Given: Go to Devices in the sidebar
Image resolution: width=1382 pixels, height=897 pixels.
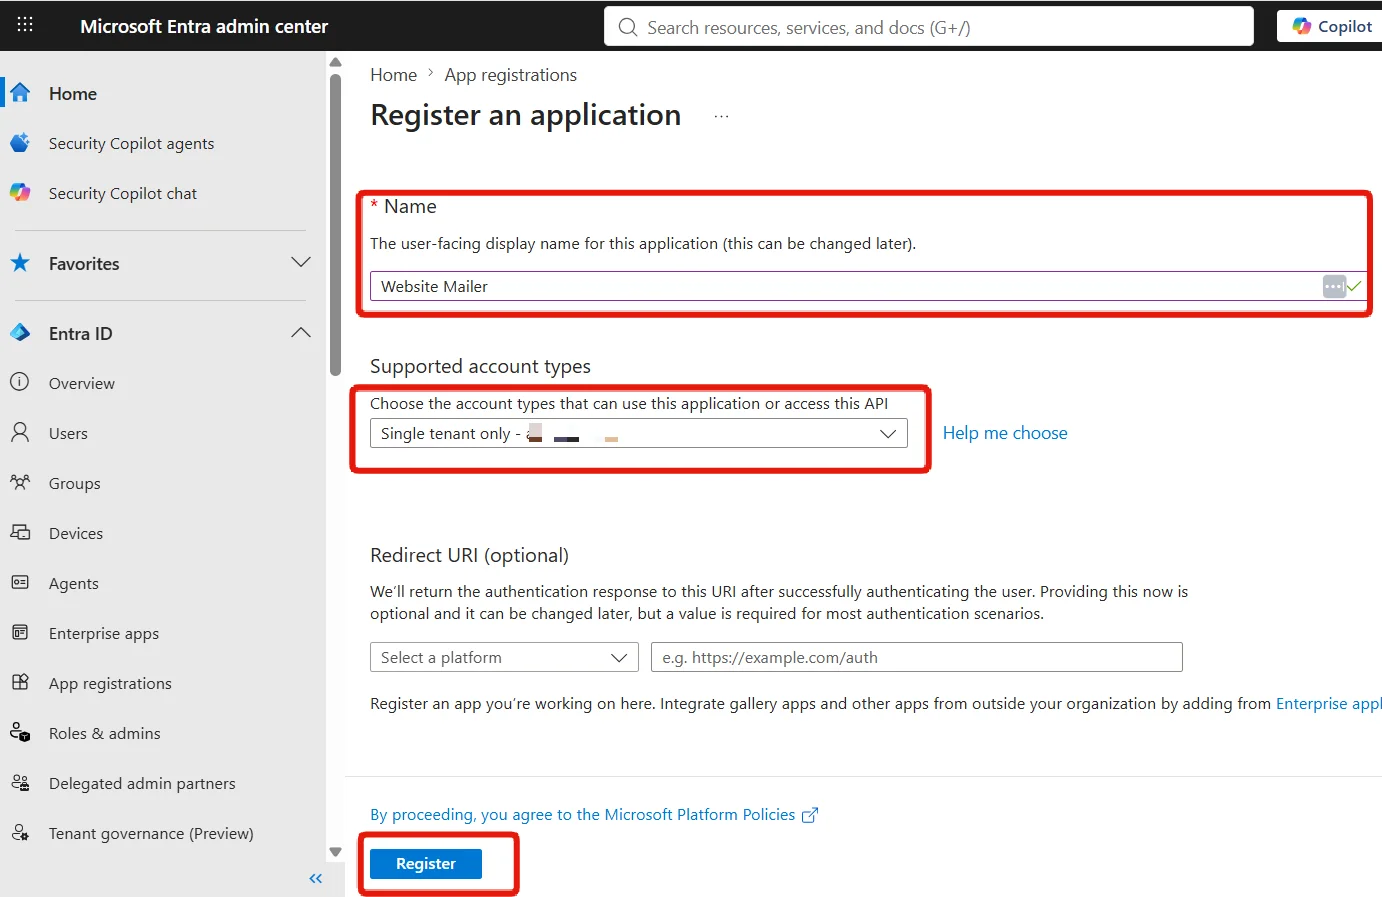Looking at the screenshot, I should (76, 533).
